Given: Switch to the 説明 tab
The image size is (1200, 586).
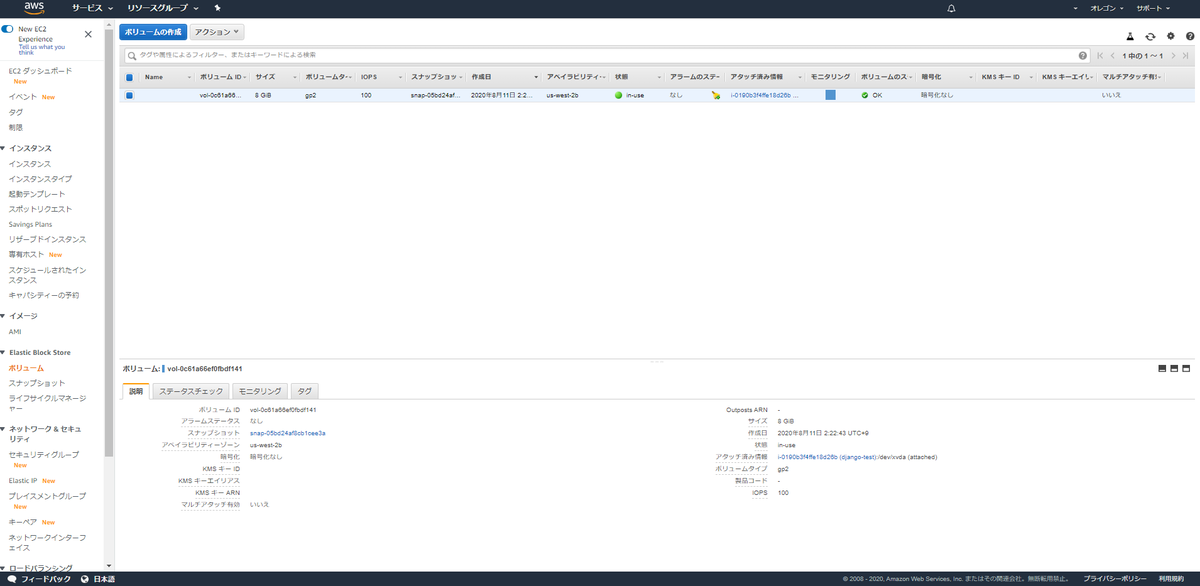Looking at the screenshot, I should coord(136,391).
